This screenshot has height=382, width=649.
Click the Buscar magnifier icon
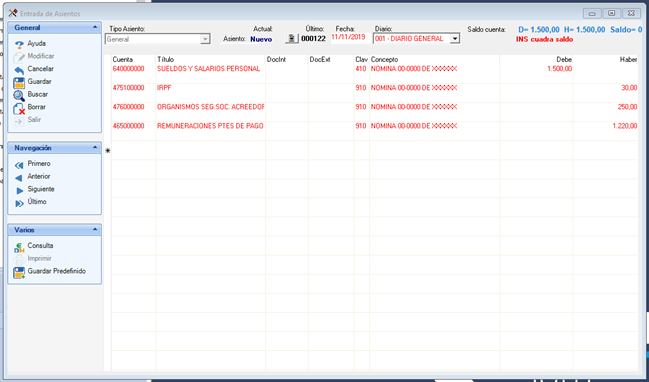19,95
